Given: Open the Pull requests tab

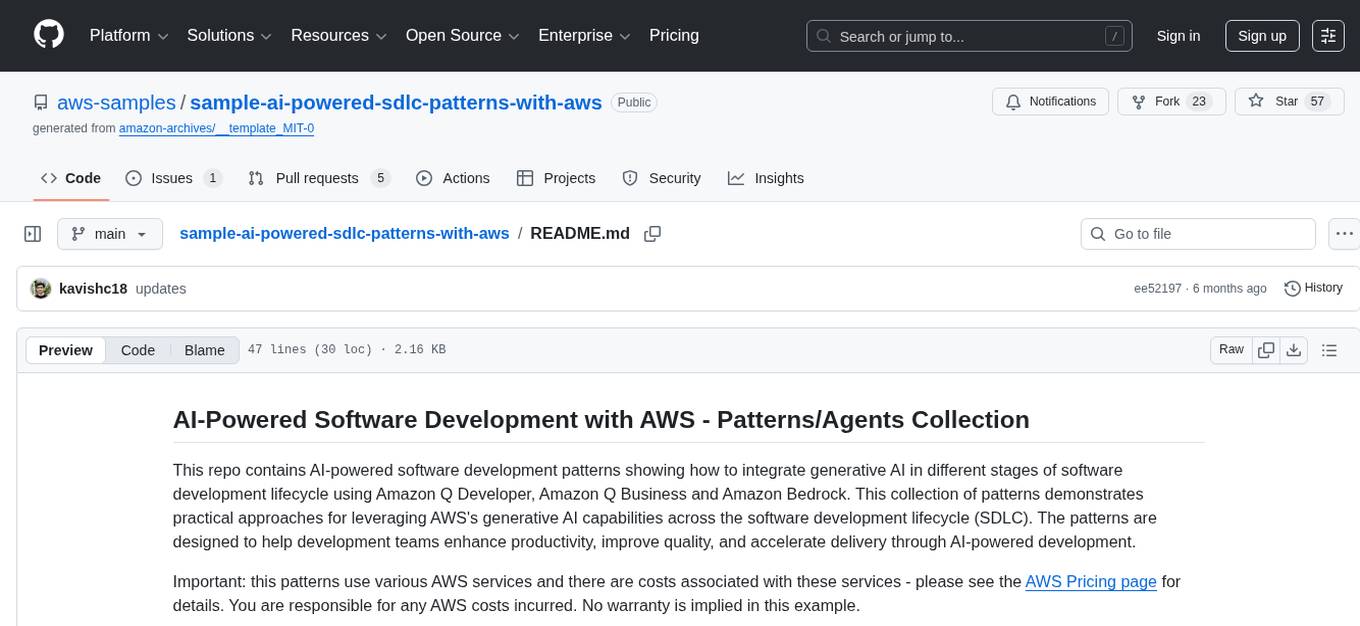Looking at the screenshot, I should (x=317, y=178).
